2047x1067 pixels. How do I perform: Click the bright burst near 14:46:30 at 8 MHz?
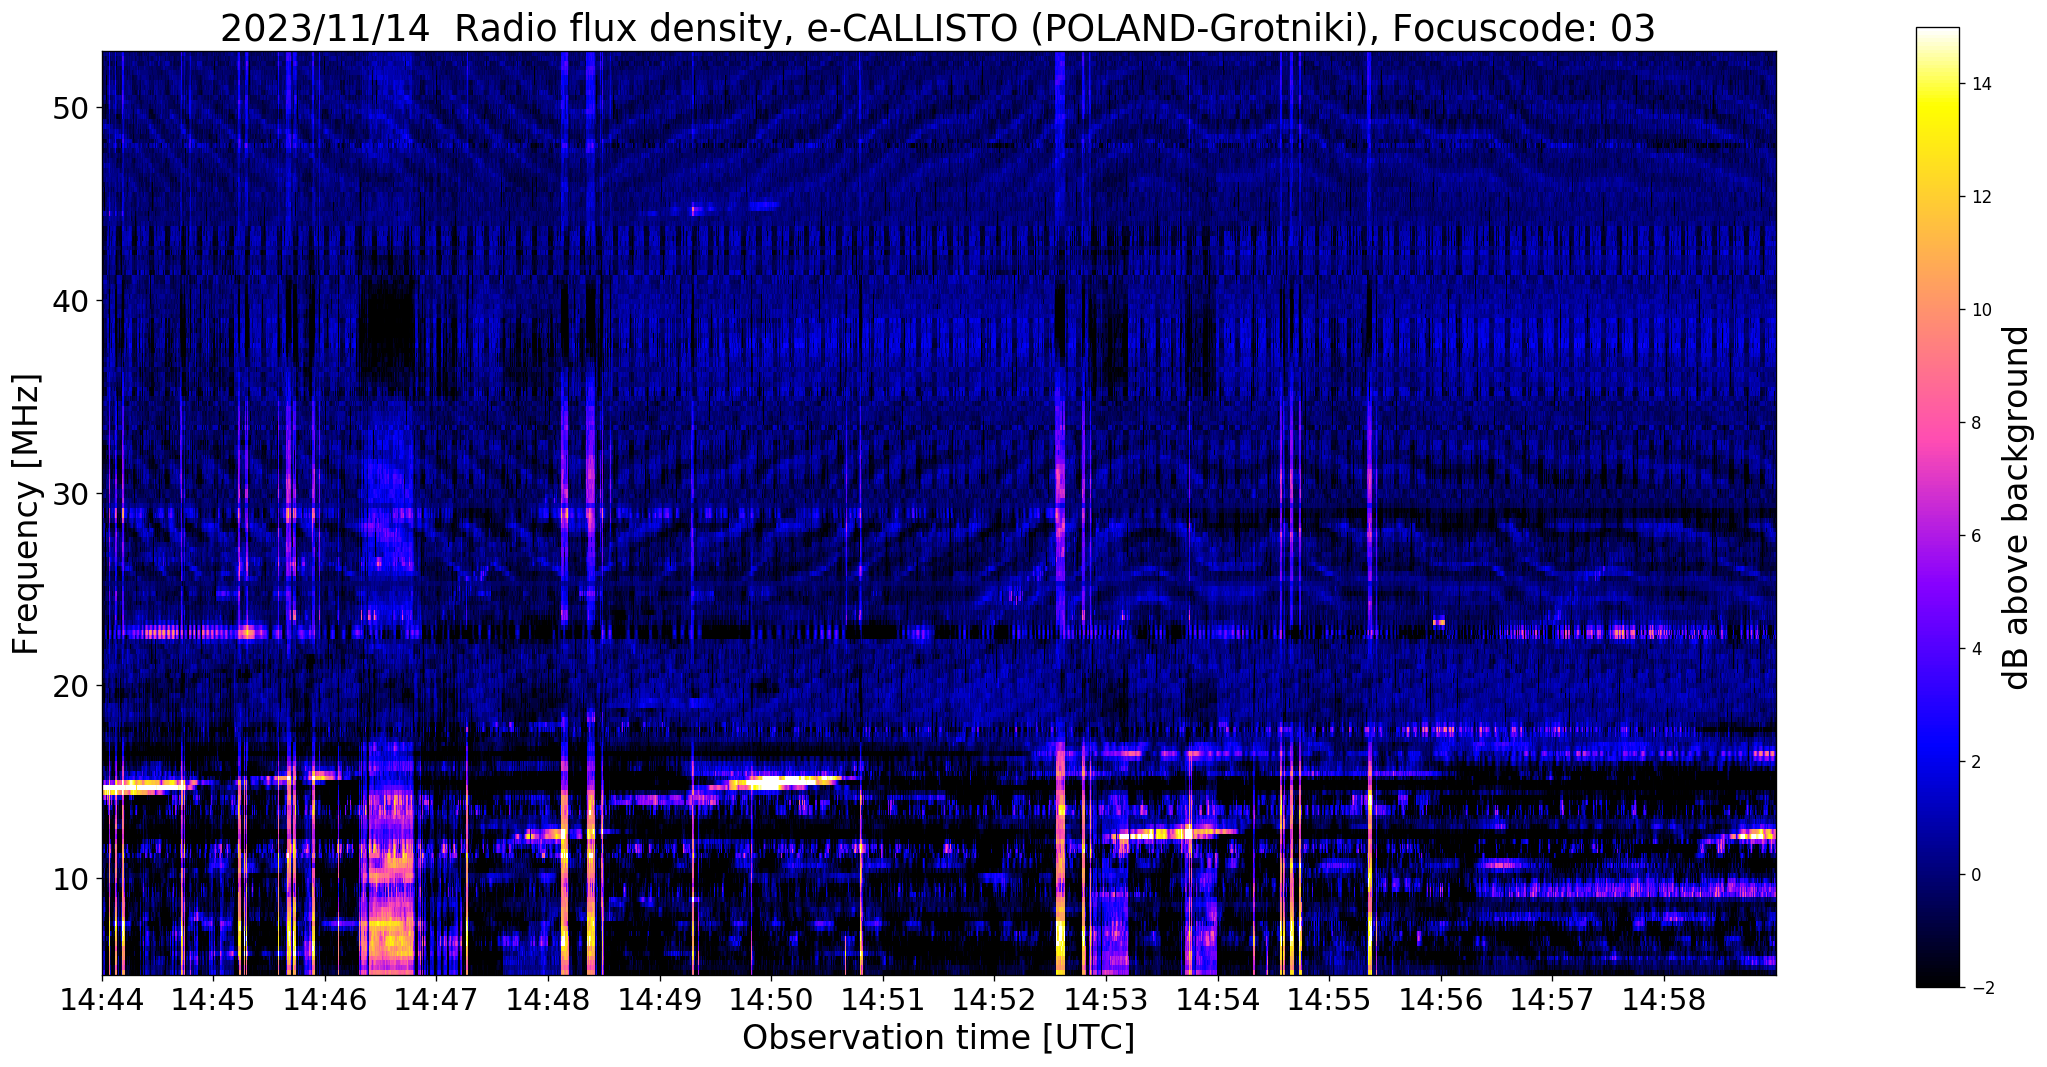388,916
